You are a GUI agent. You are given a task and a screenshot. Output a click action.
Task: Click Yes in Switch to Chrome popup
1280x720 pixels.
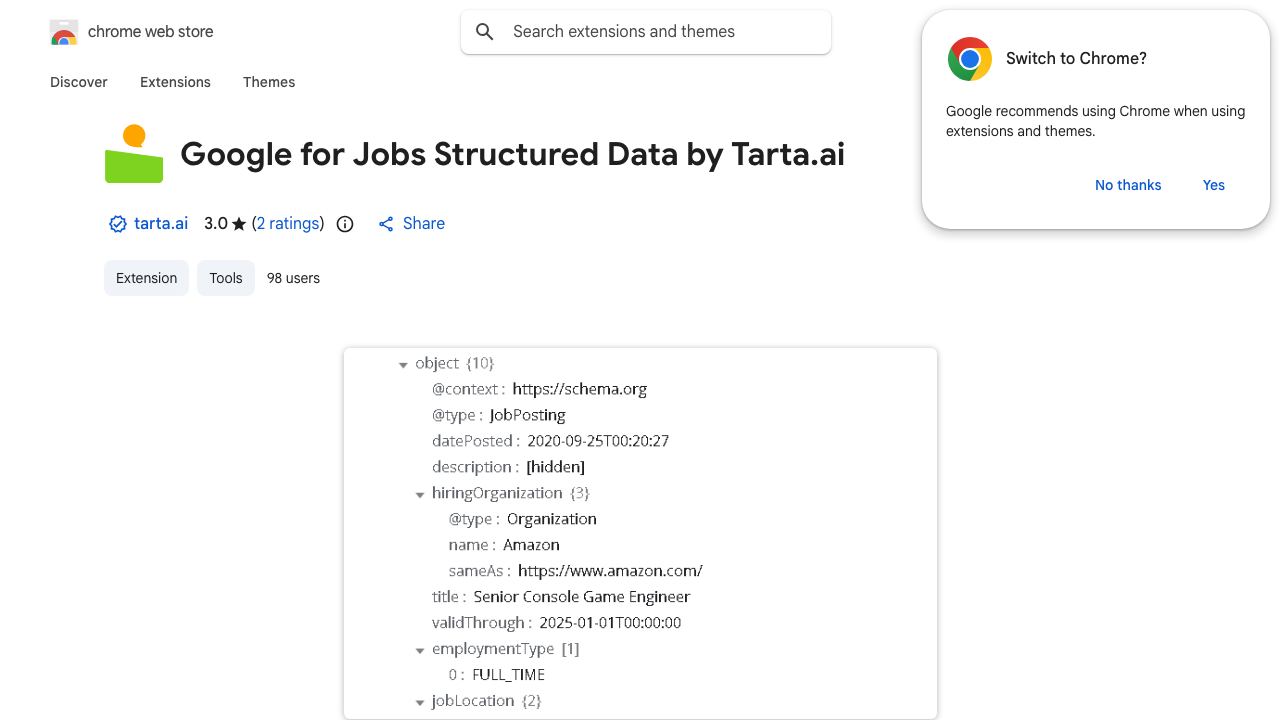[1214, 185]
